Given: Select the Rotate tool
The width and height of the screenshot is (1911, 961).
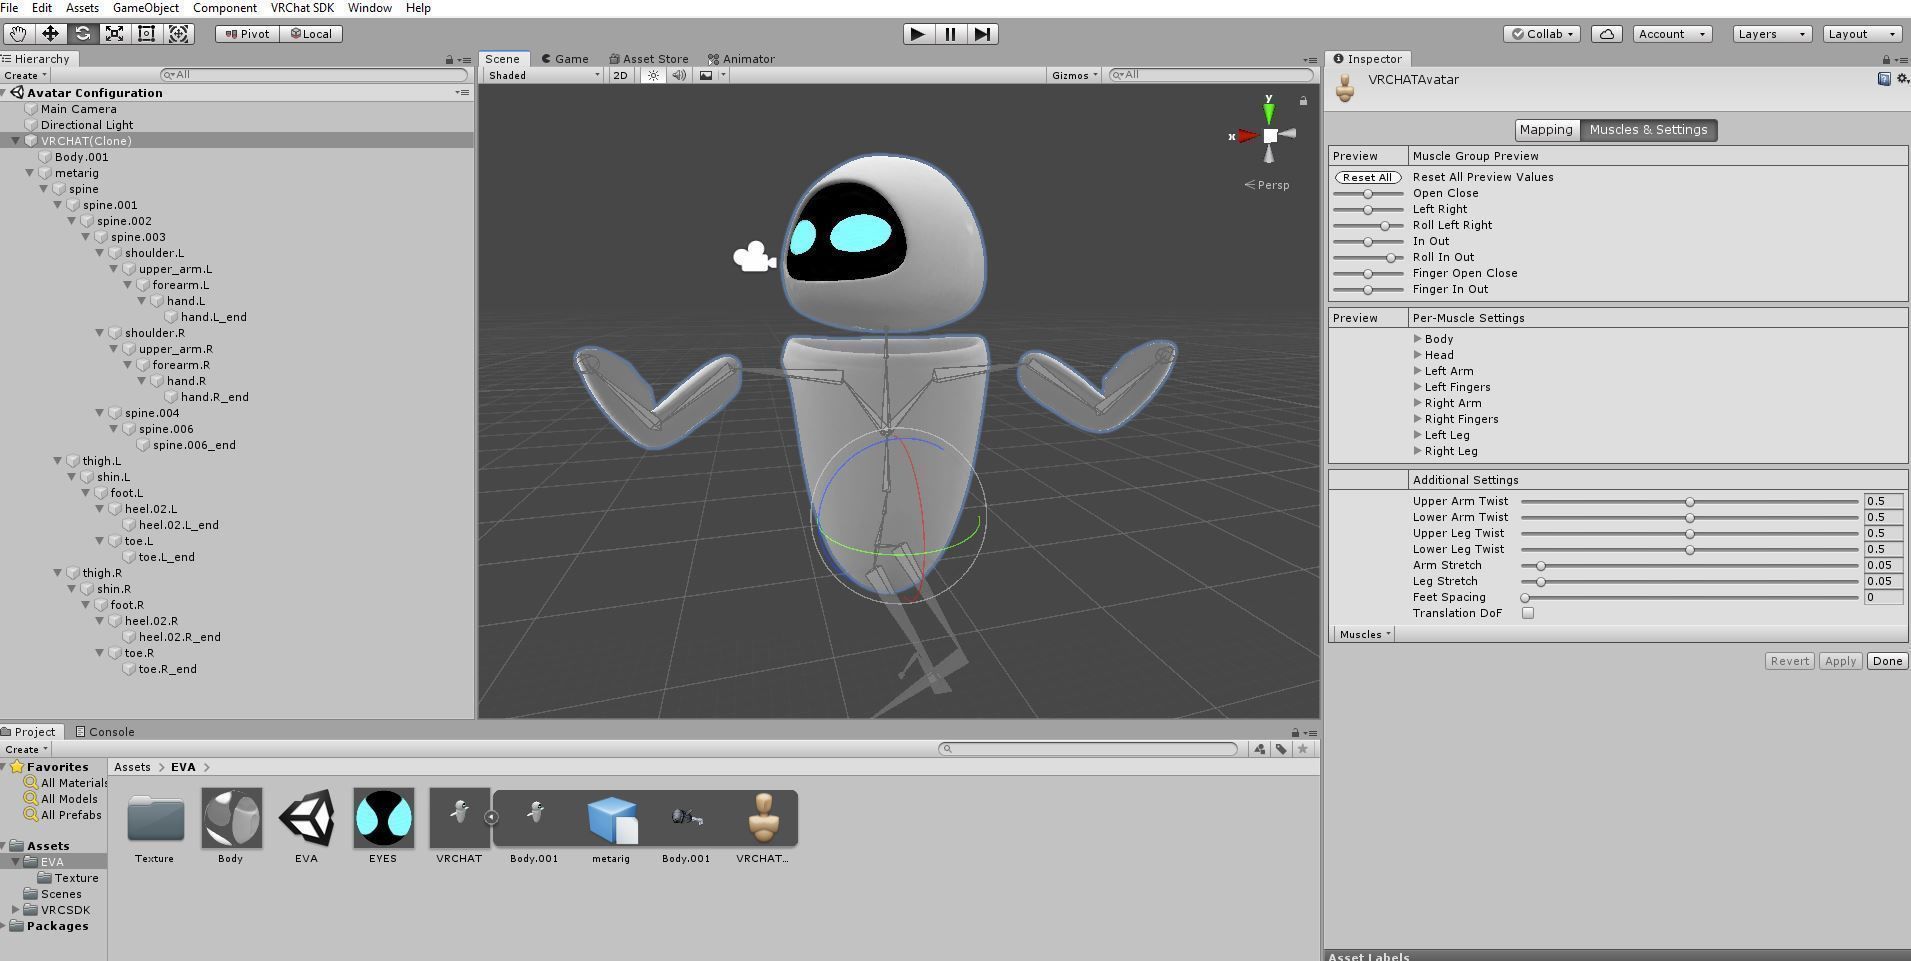Looking at the screenshot, I should (82, 34).
